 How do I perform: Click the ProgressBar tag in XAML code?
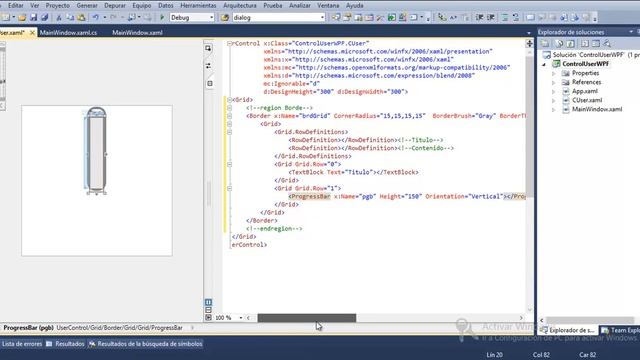point(310,197)
